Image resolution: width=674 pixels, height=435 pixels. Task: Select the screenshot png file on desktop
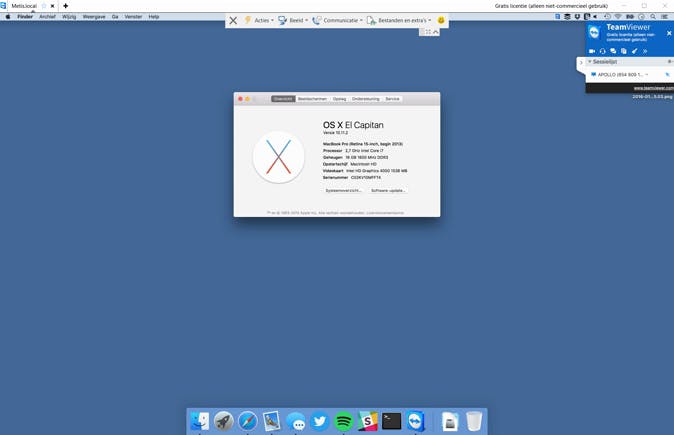pos(652,97)
